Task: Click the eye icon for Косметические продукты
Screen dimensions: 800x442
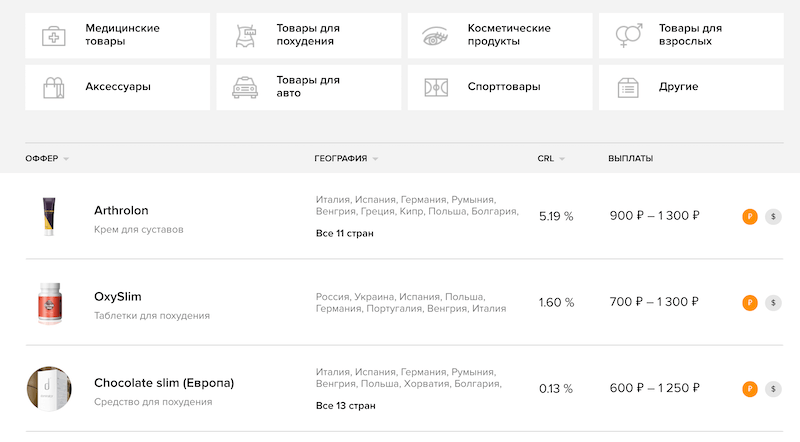Action: 437,36
